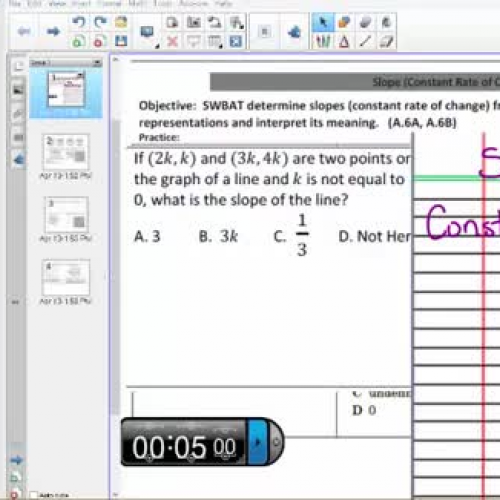The image size is (500, 500).
Task: Open dropdown arrow on view screens icon
Action: coord(157,46)
